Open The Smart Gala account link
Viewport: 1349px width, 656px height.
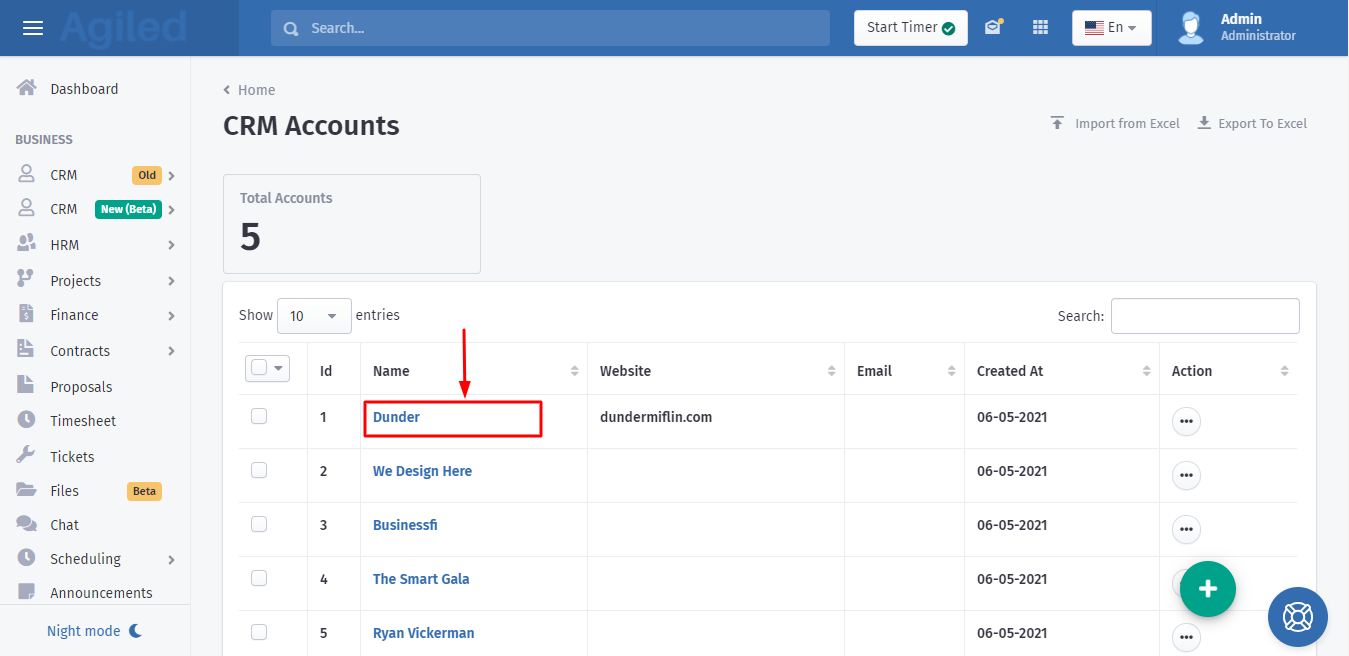421,579
